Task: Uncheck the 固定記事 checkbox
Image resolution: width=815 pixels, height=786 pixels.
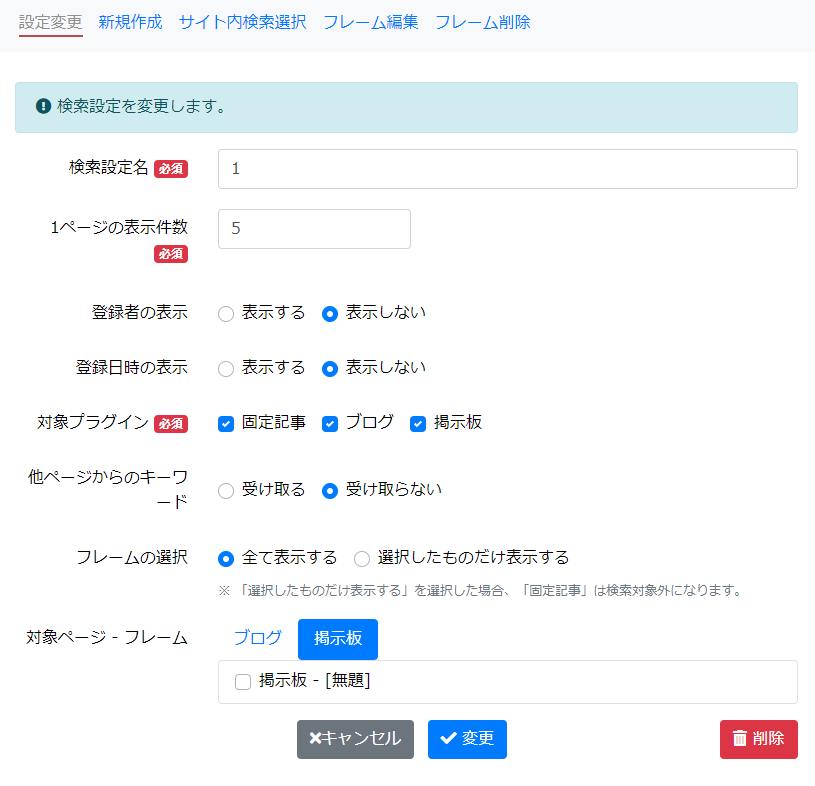Action: click(226, 423)
